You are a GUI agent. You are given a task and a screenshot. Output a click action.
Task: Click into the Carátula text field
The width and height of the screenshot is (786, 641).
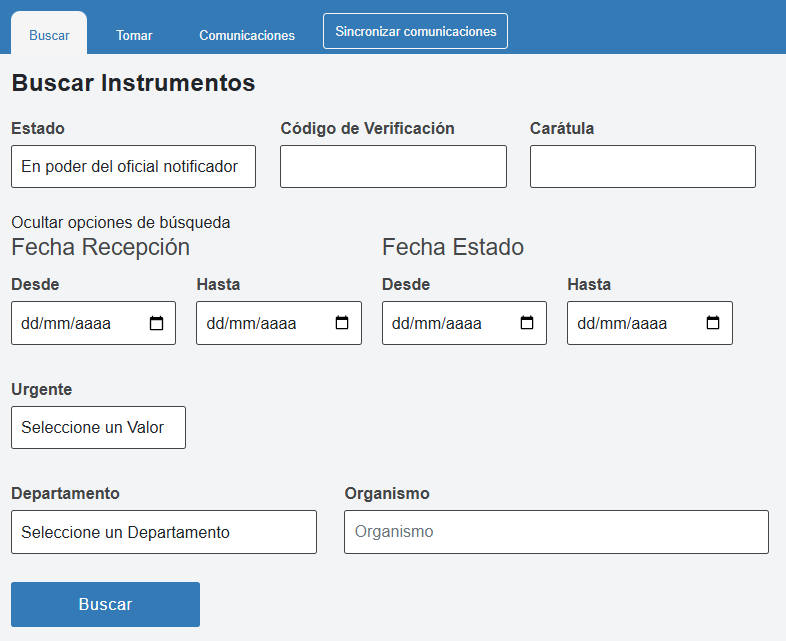(x=642, y=167)
